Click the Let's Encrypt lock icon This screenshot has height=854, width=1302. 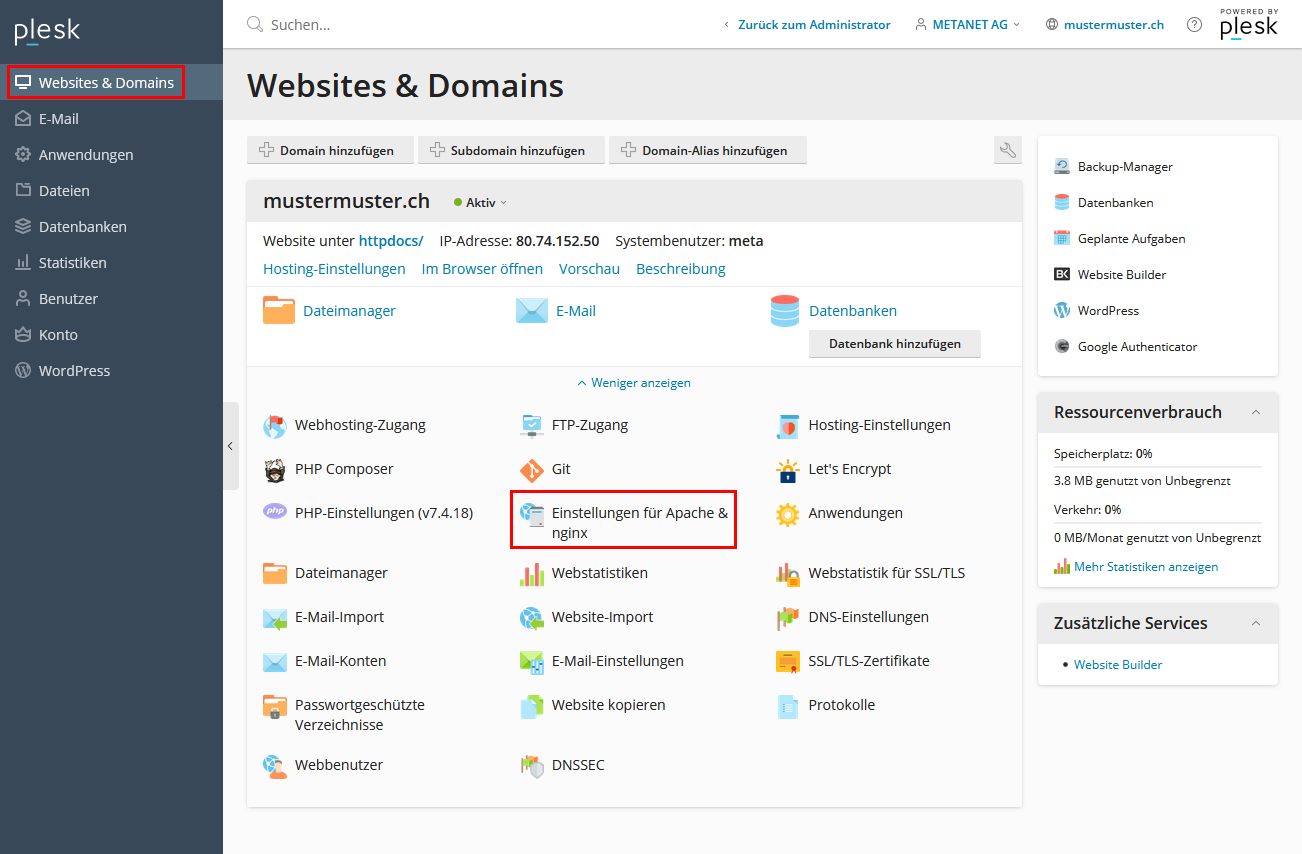[x=789, y=469]
